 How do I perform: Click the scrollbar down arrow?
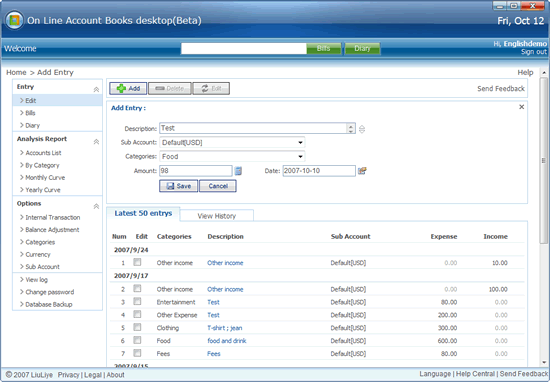click(544, 363)
